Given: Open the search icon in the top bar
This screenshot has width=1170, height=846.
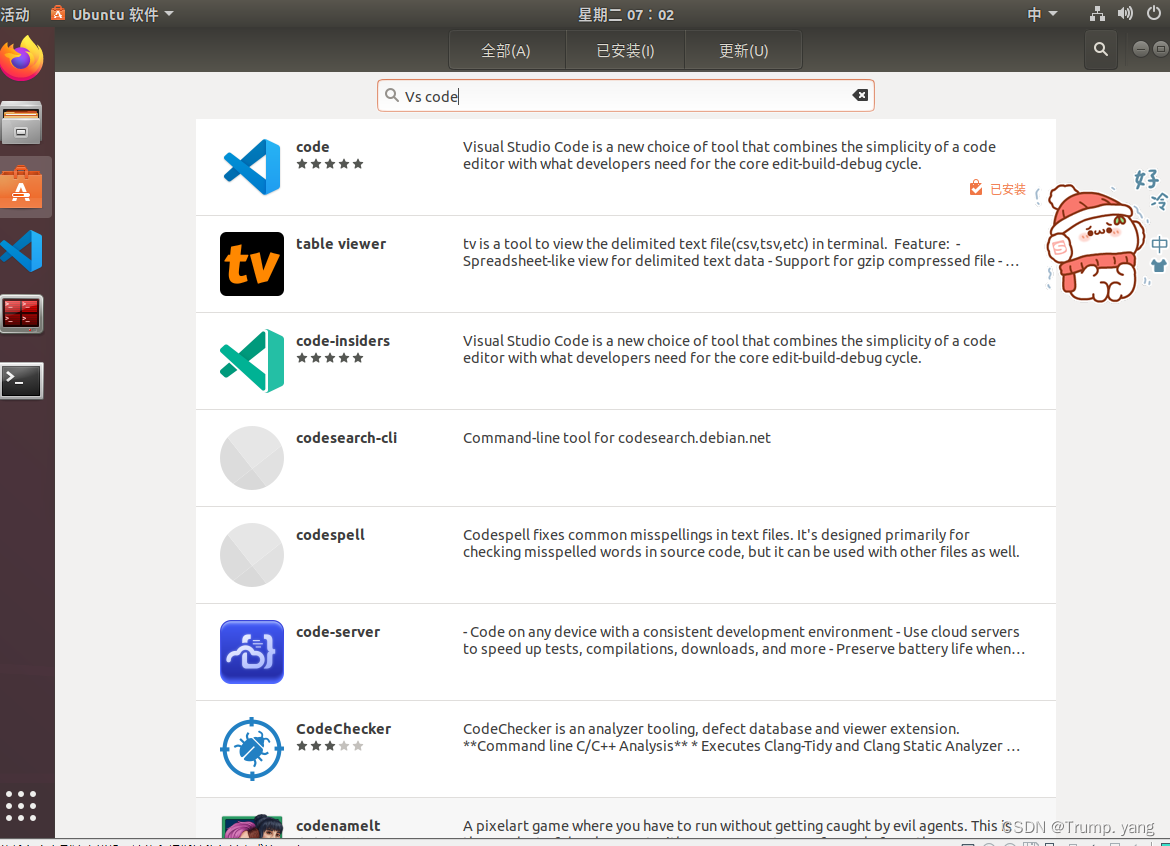Looking at the screenshot, I should click(1100, 49).
